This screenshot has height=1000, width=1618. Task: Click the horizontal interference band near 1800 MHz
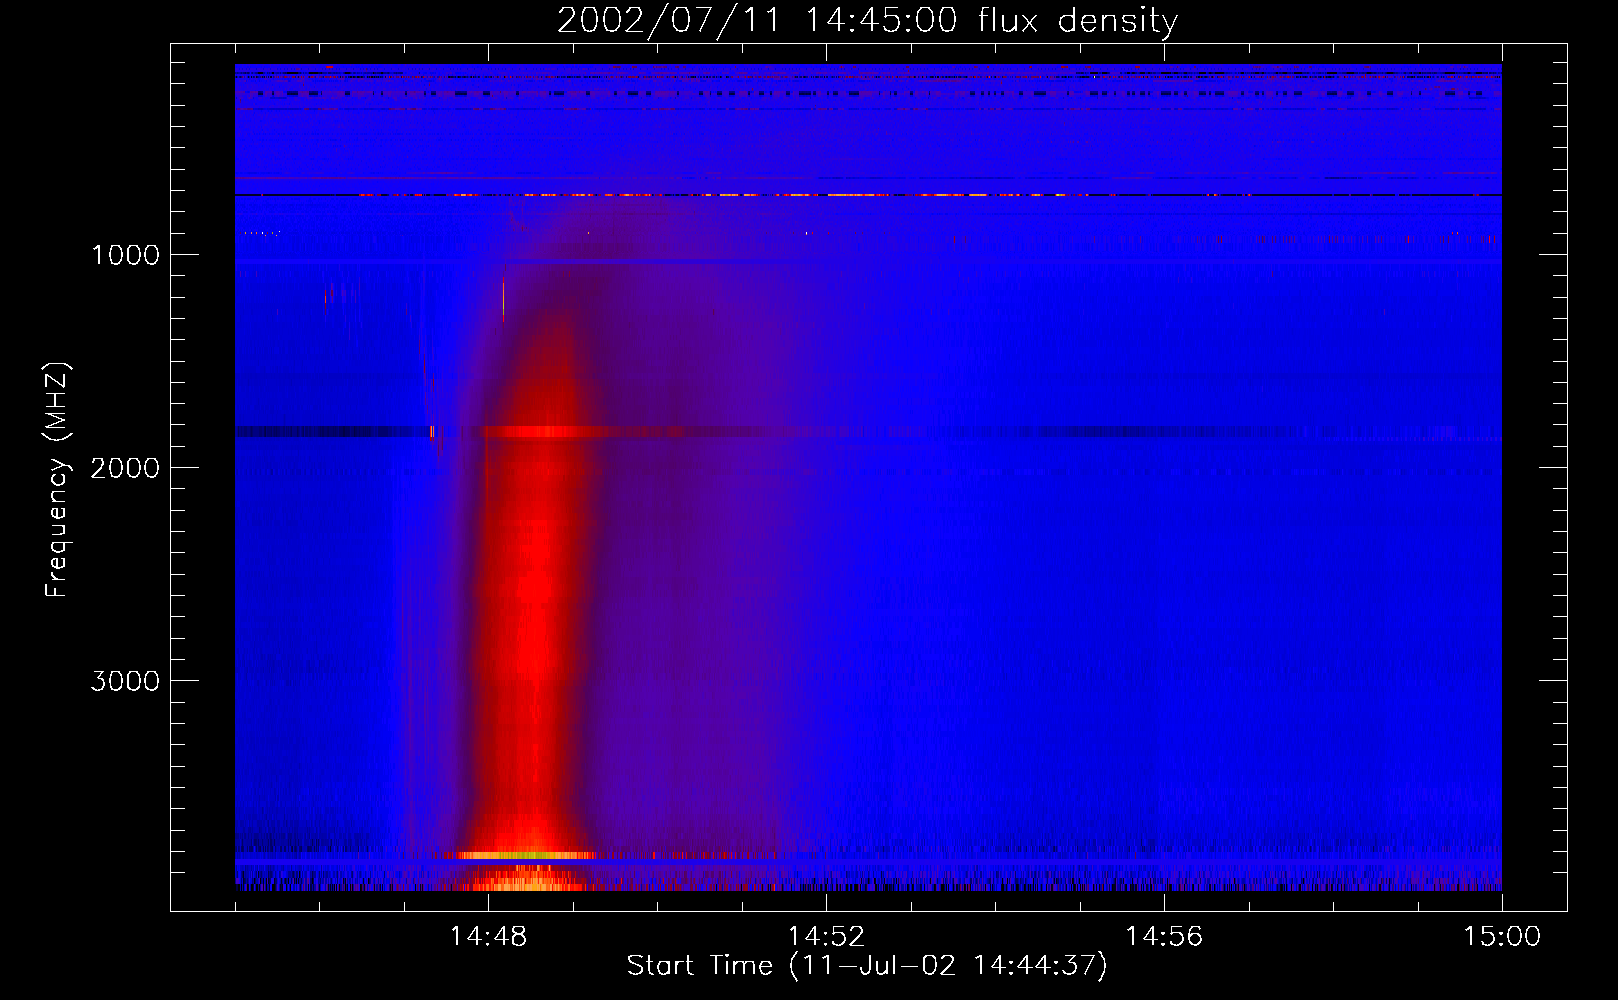[x=868, y=432]
